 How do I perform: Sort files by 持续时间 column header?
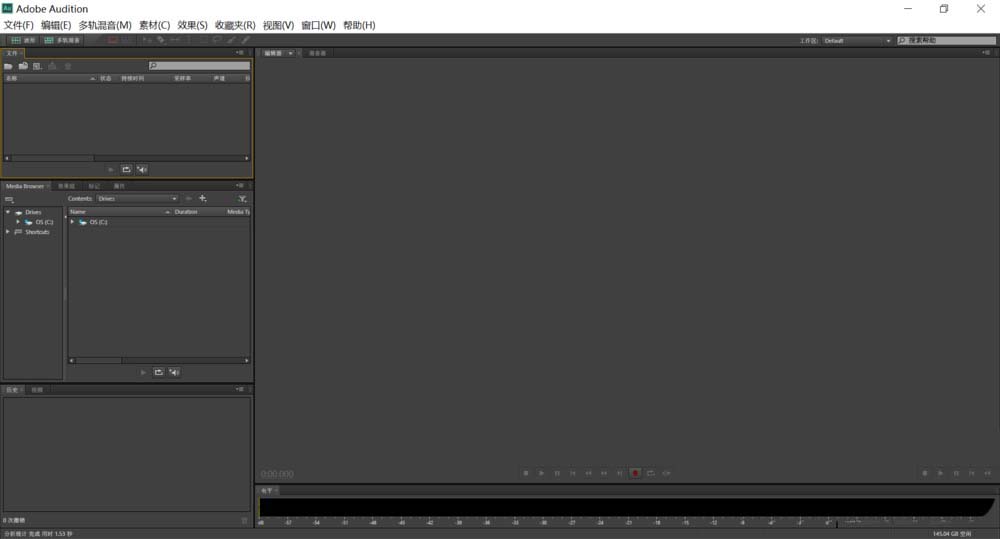133,78
